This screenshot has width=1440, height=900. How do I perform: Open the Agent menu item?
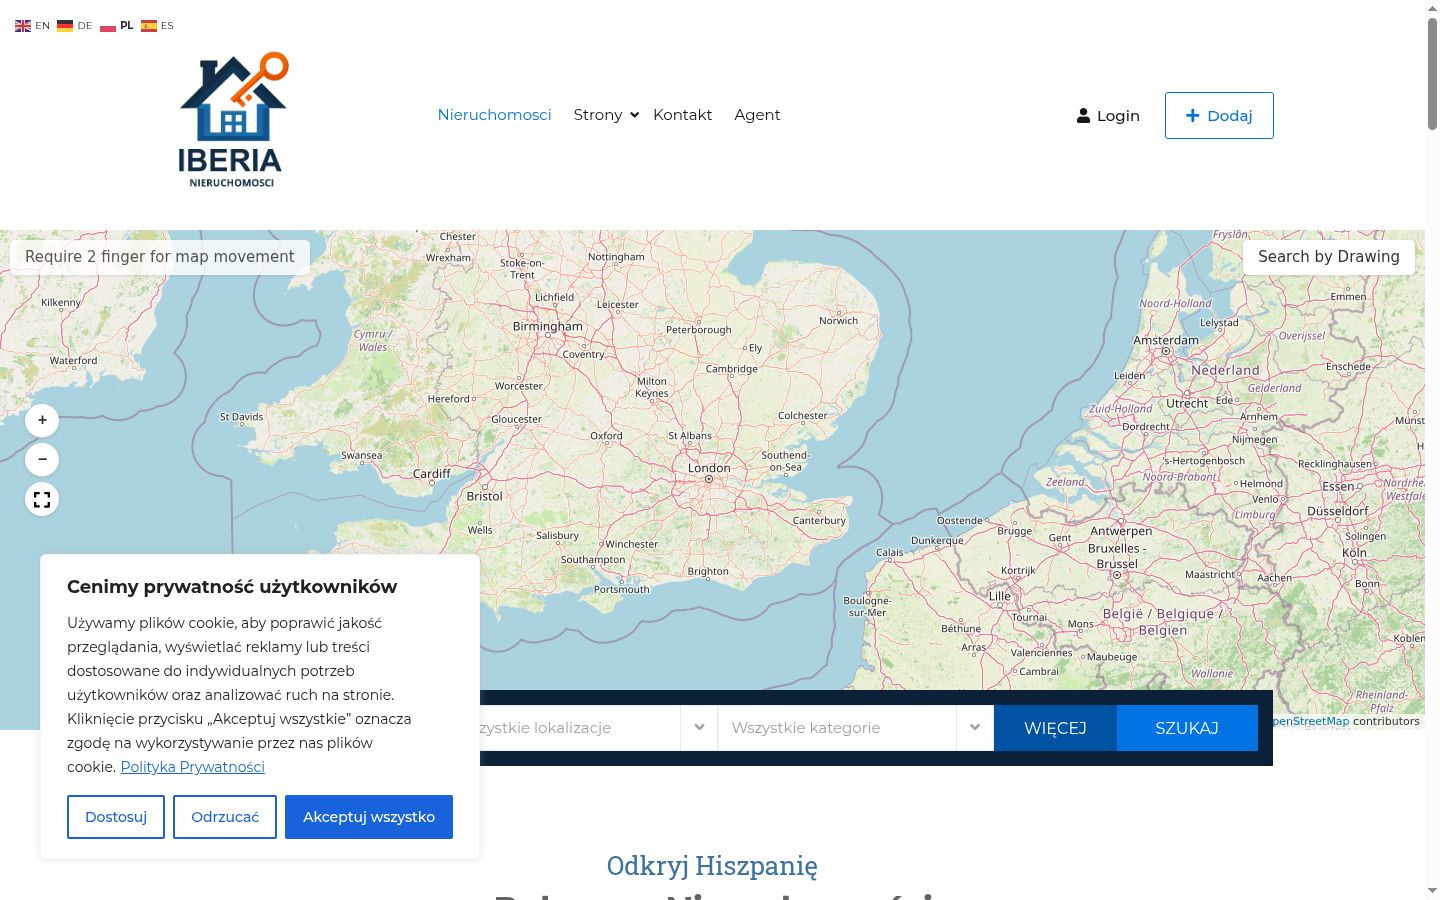(757, 115)
